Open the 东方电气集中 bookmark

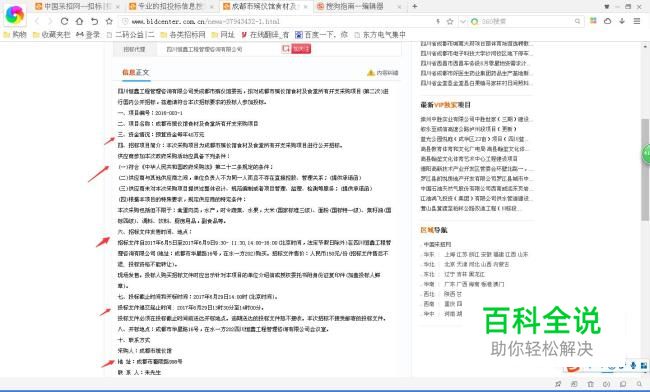click(380, 35)
